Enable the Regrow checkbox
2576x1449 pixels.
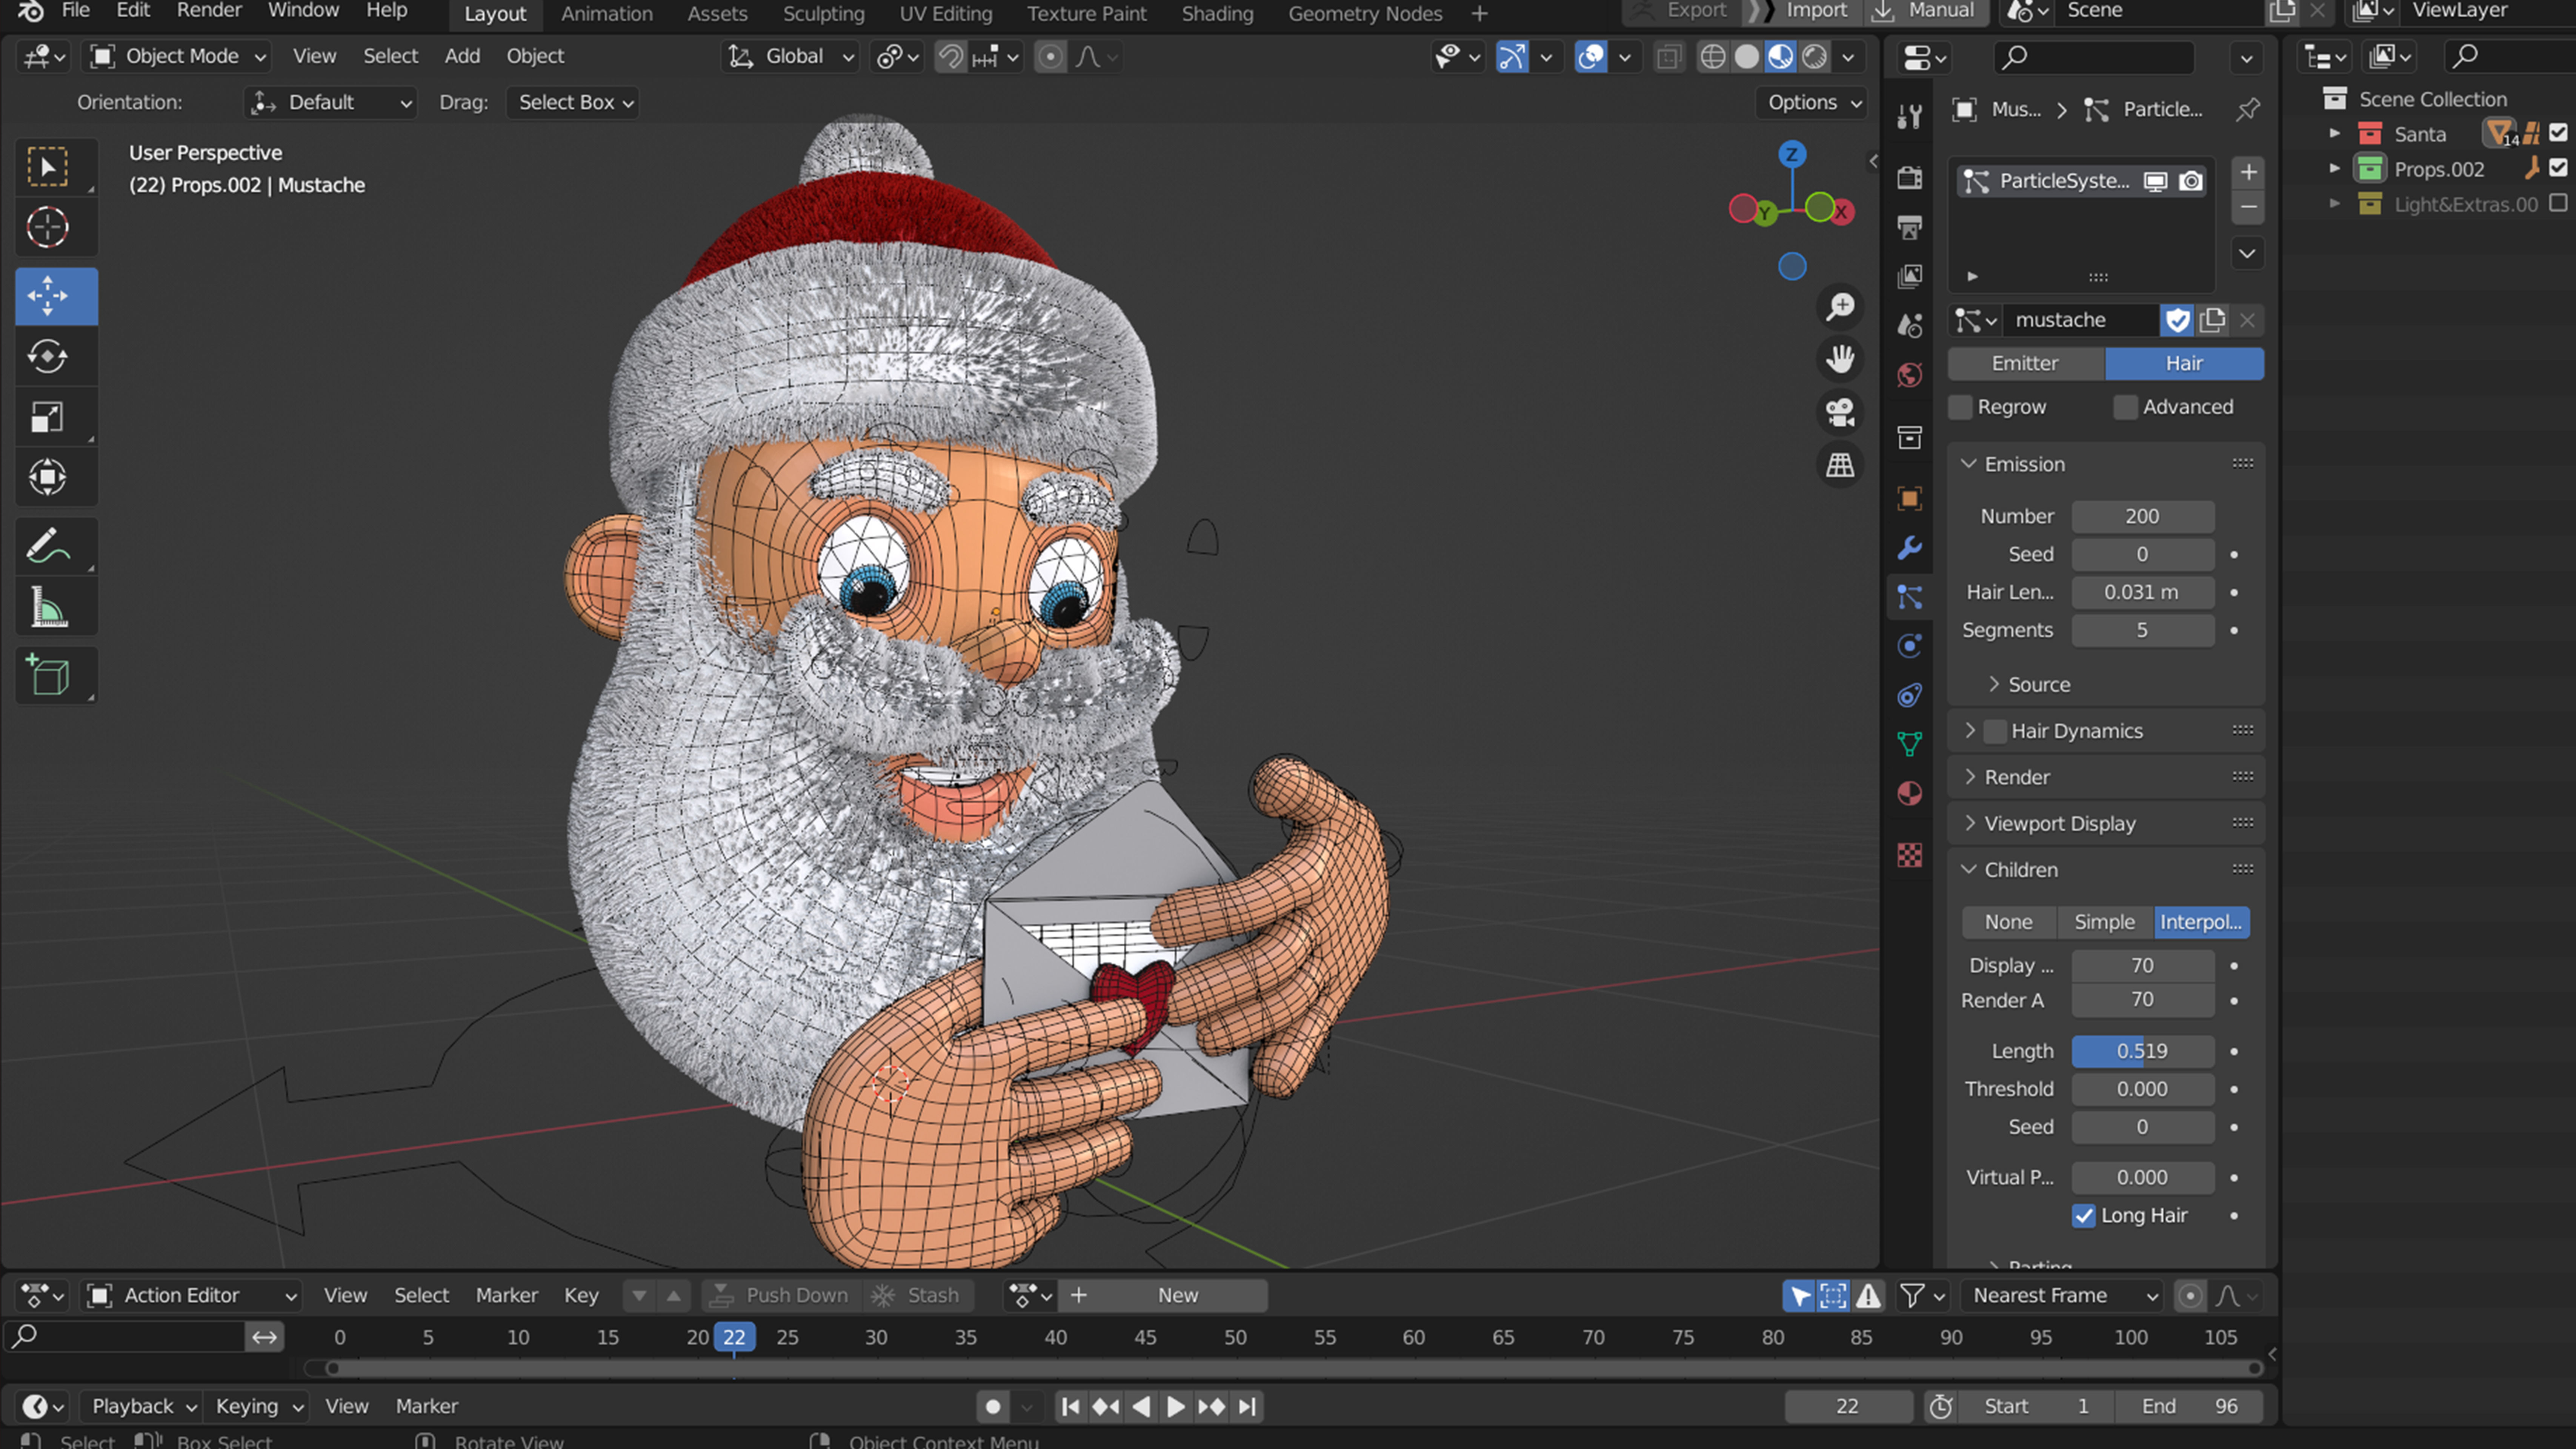click(1961, 407)
